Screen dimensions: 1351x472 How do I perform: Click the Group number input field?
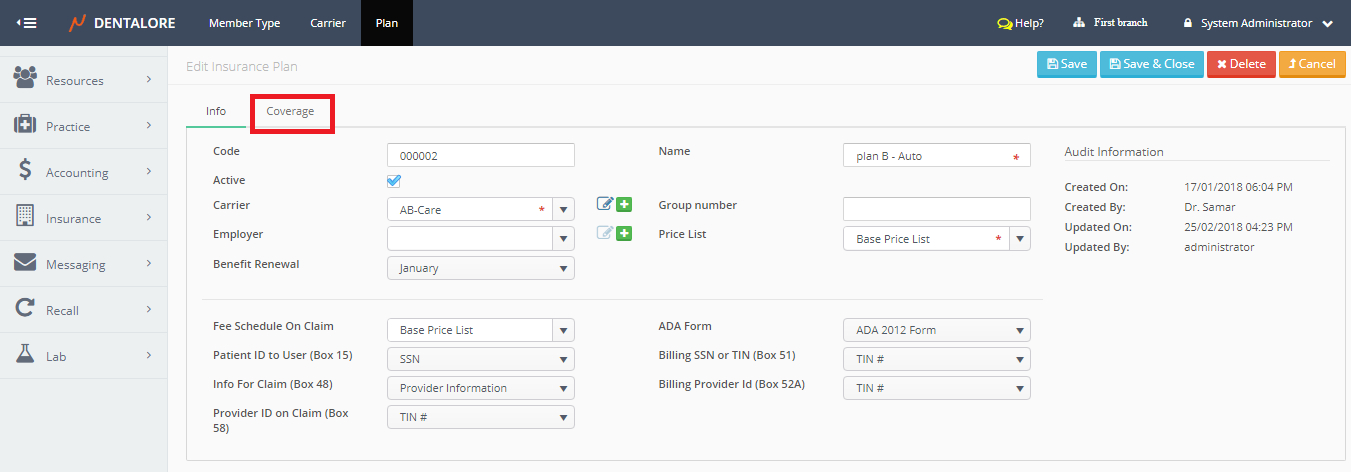tap(936, 209)
